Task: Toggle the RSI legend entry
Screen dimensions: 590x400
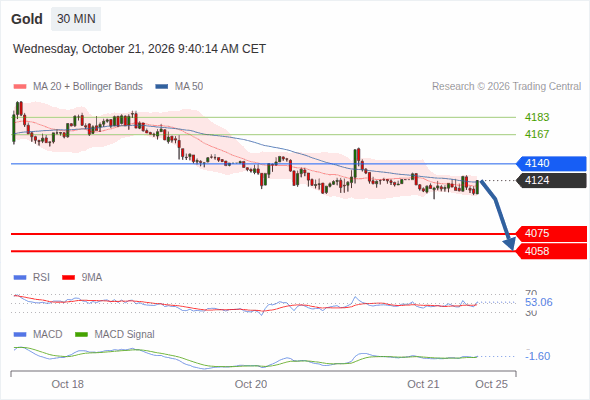Action: (32, 278)
